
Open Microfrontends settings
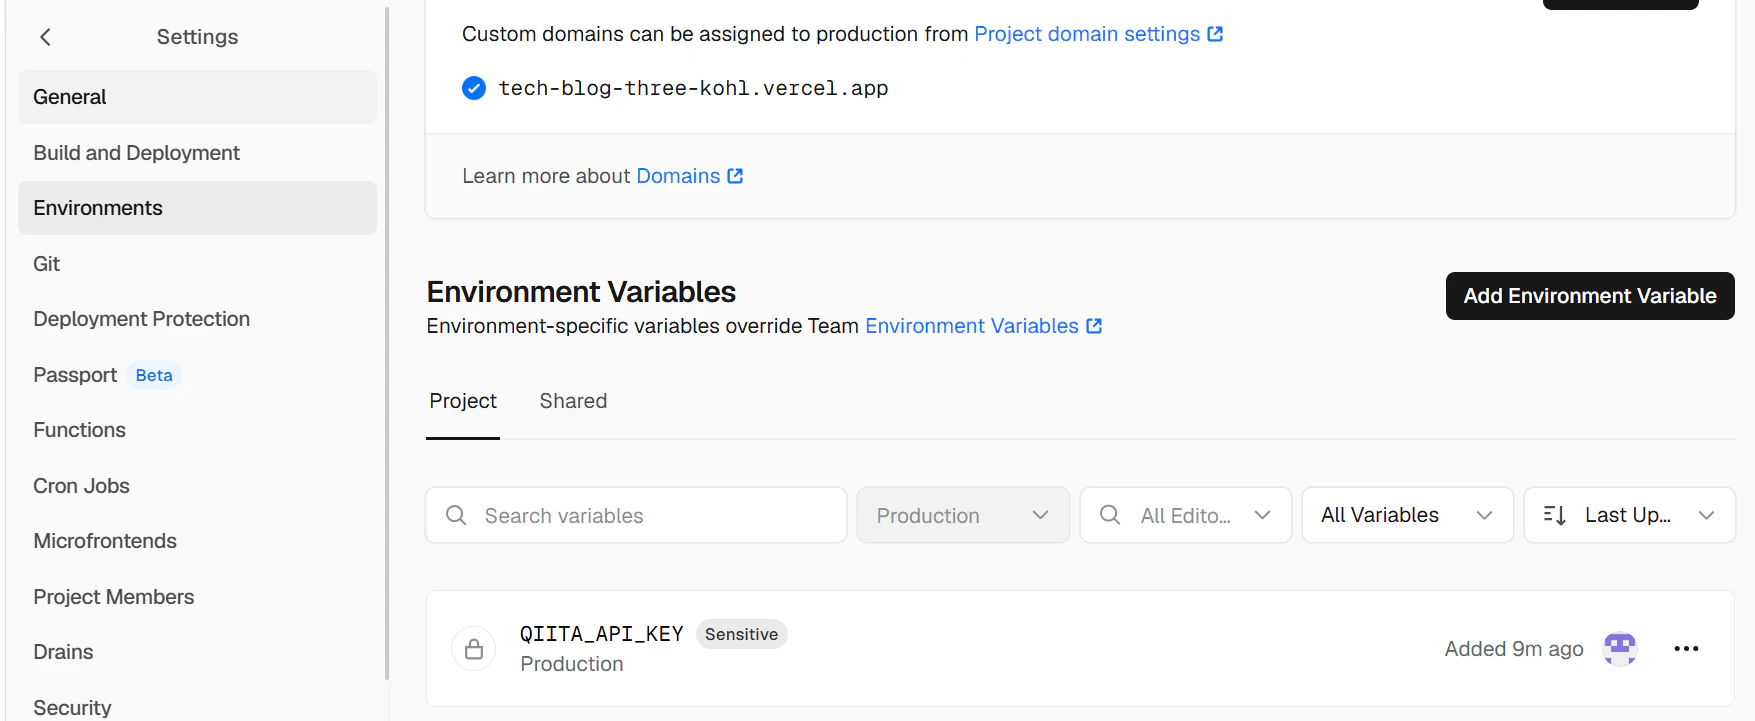pyautogui.click(x=197, y=541)
